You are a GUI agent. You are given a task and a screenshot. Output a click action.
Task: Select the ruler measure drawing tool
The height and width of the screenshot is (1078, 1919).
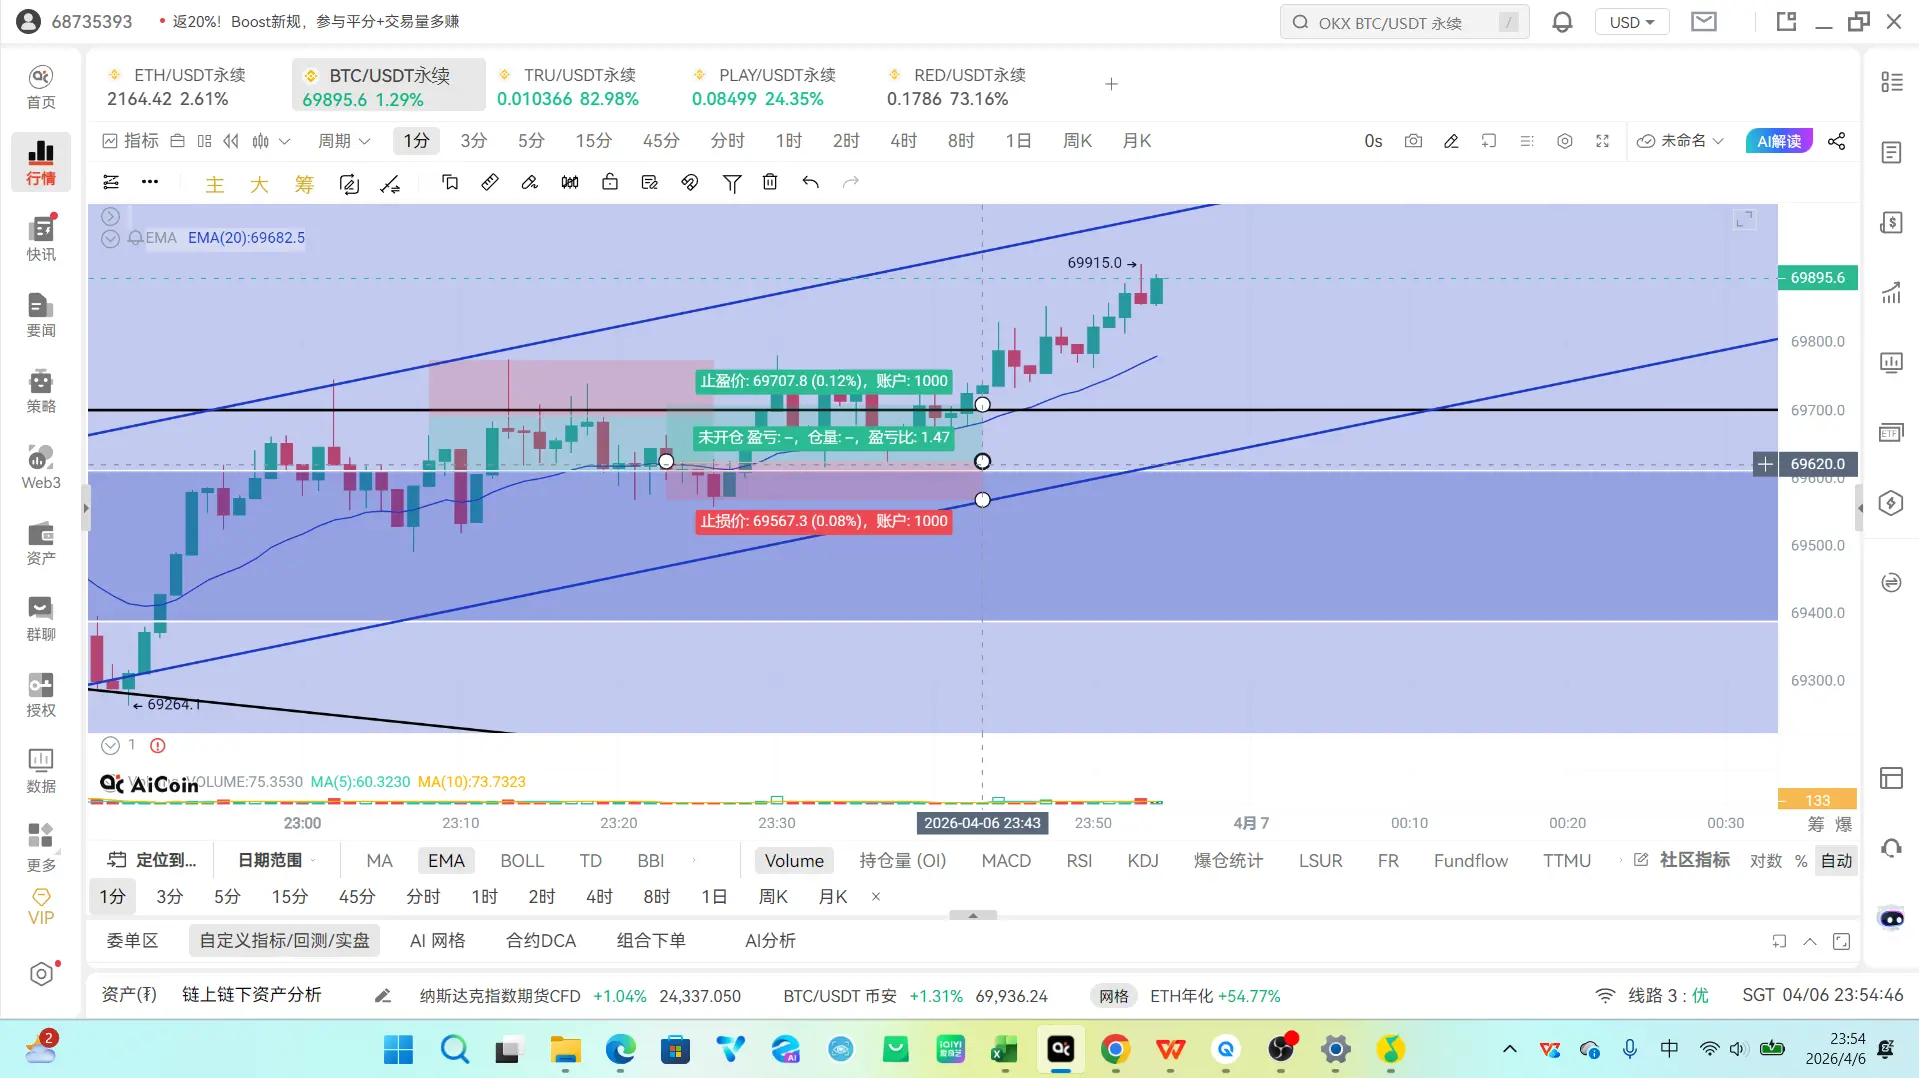coord(490,182)
